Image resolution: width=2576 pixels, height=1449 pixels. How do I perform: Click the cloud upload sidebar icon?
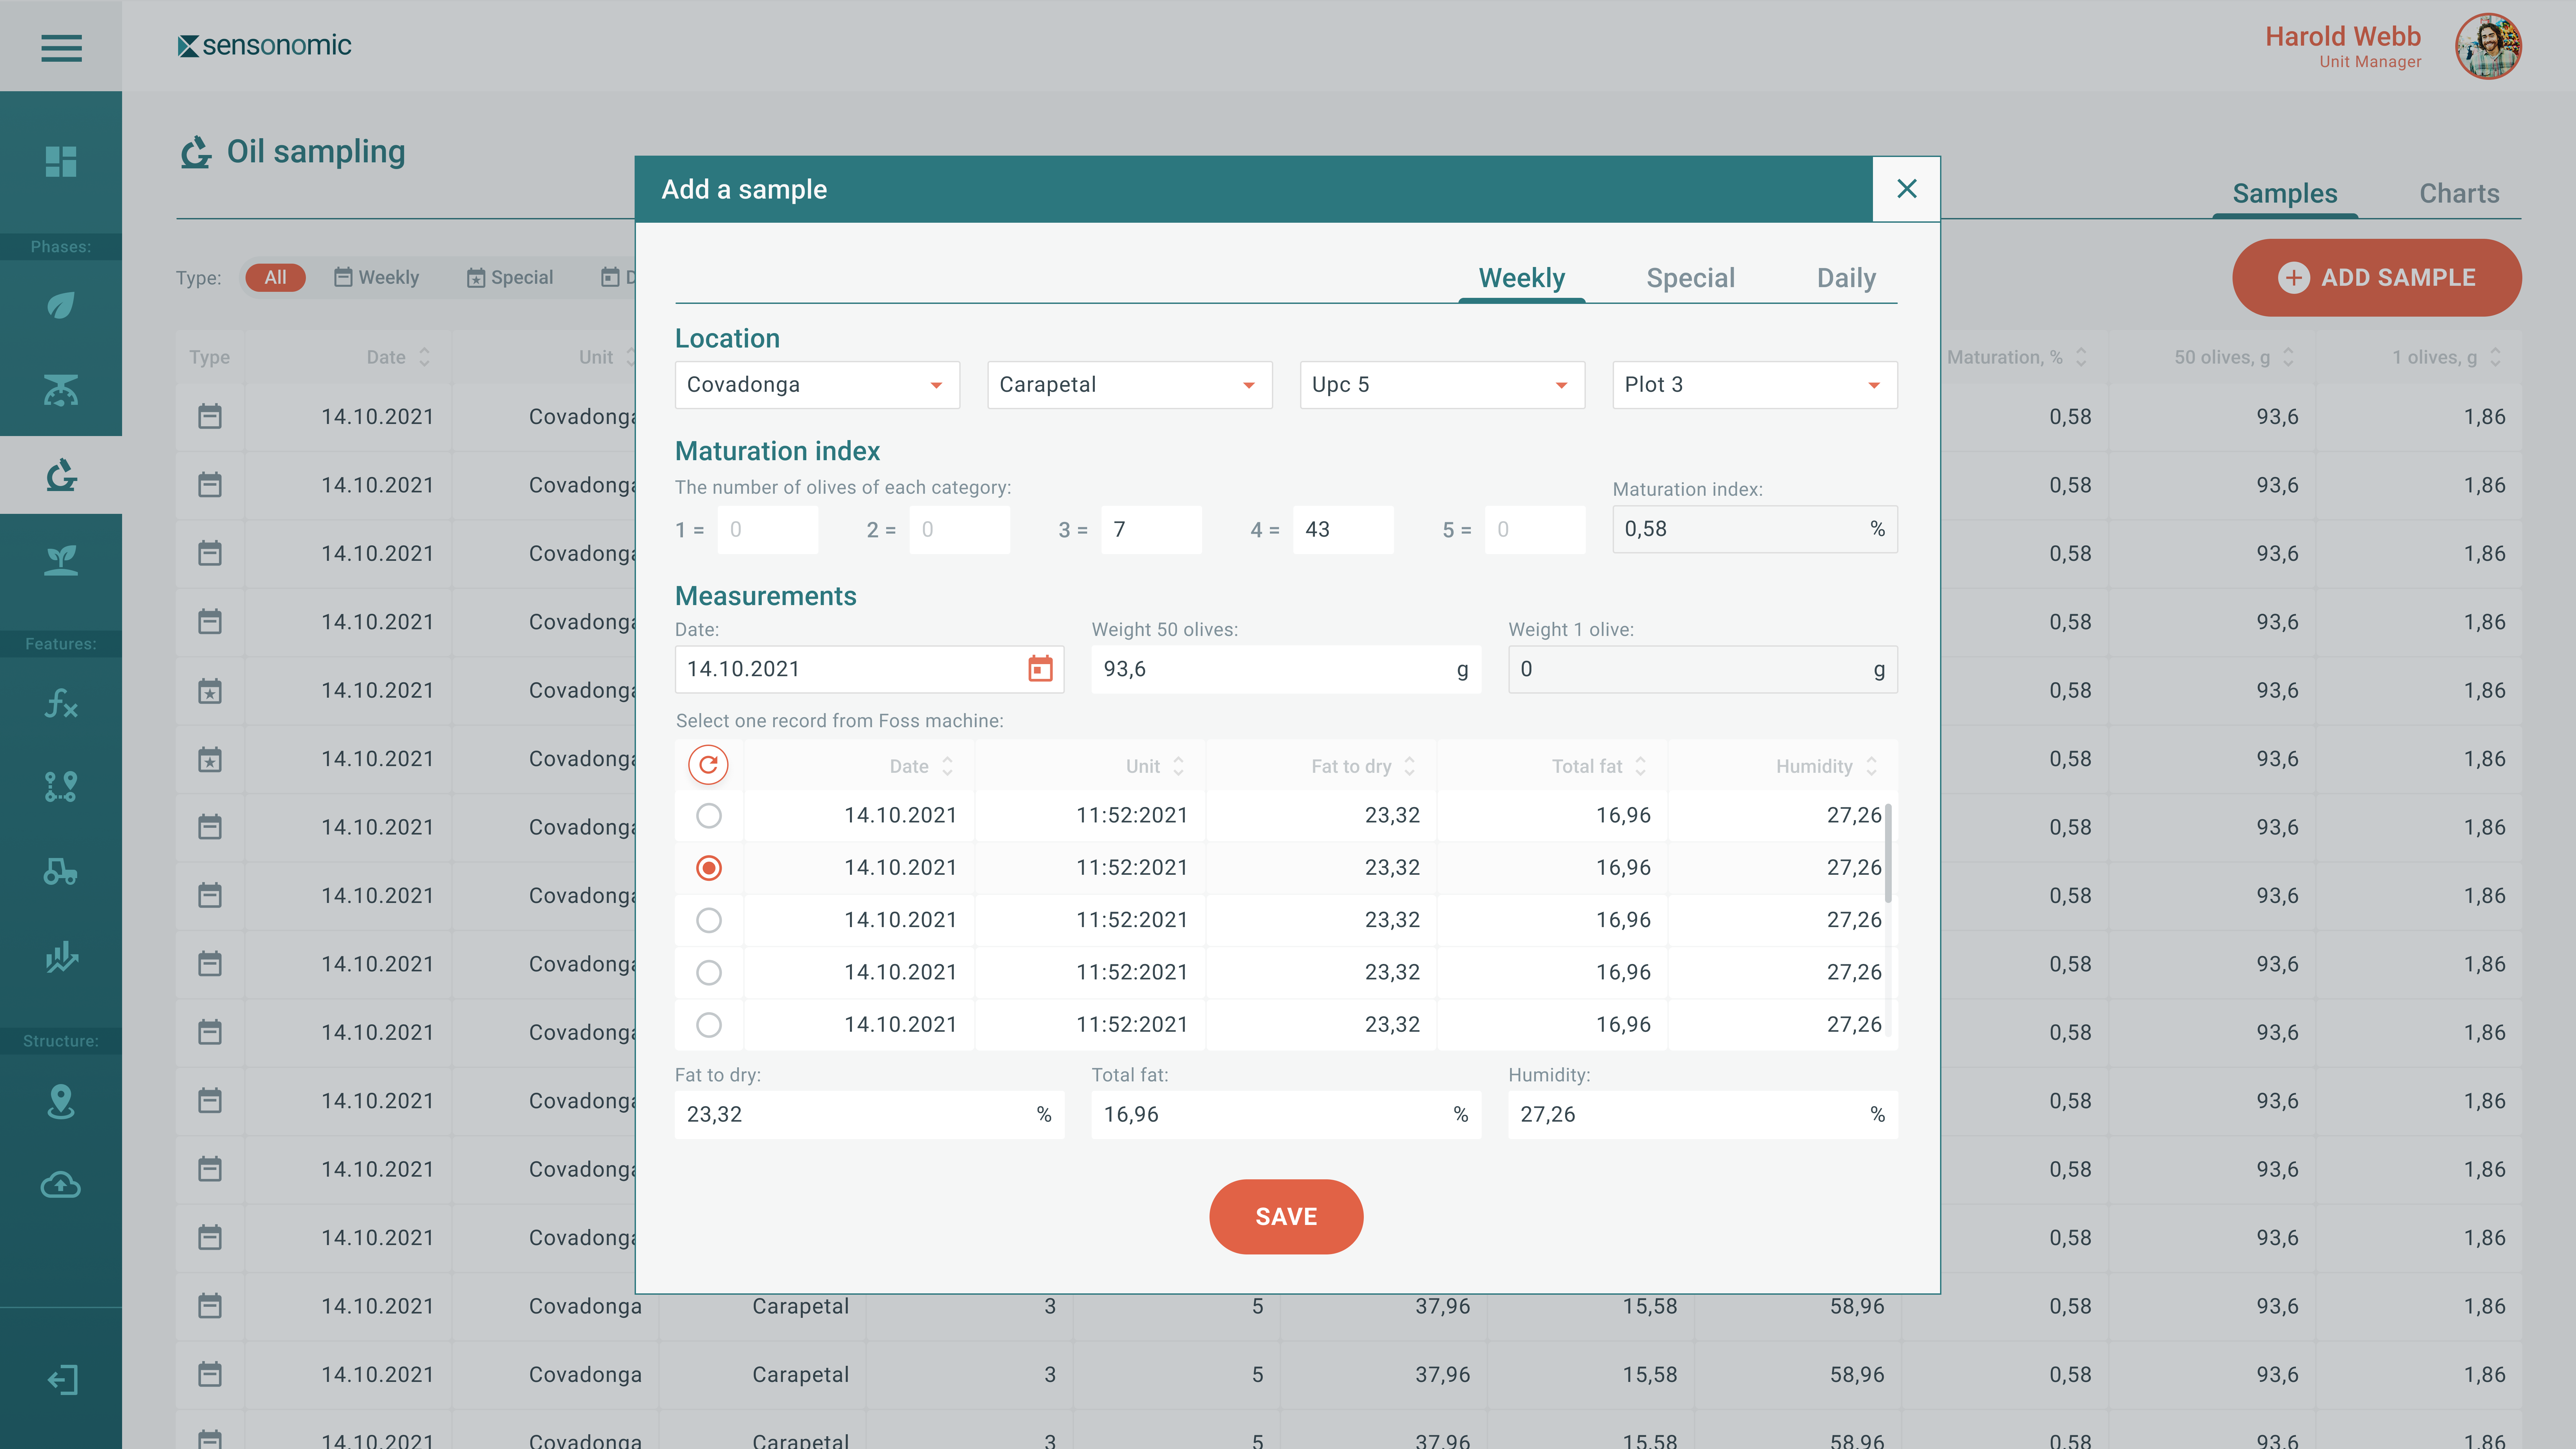pyautogui.click(x=61, y=1185)
